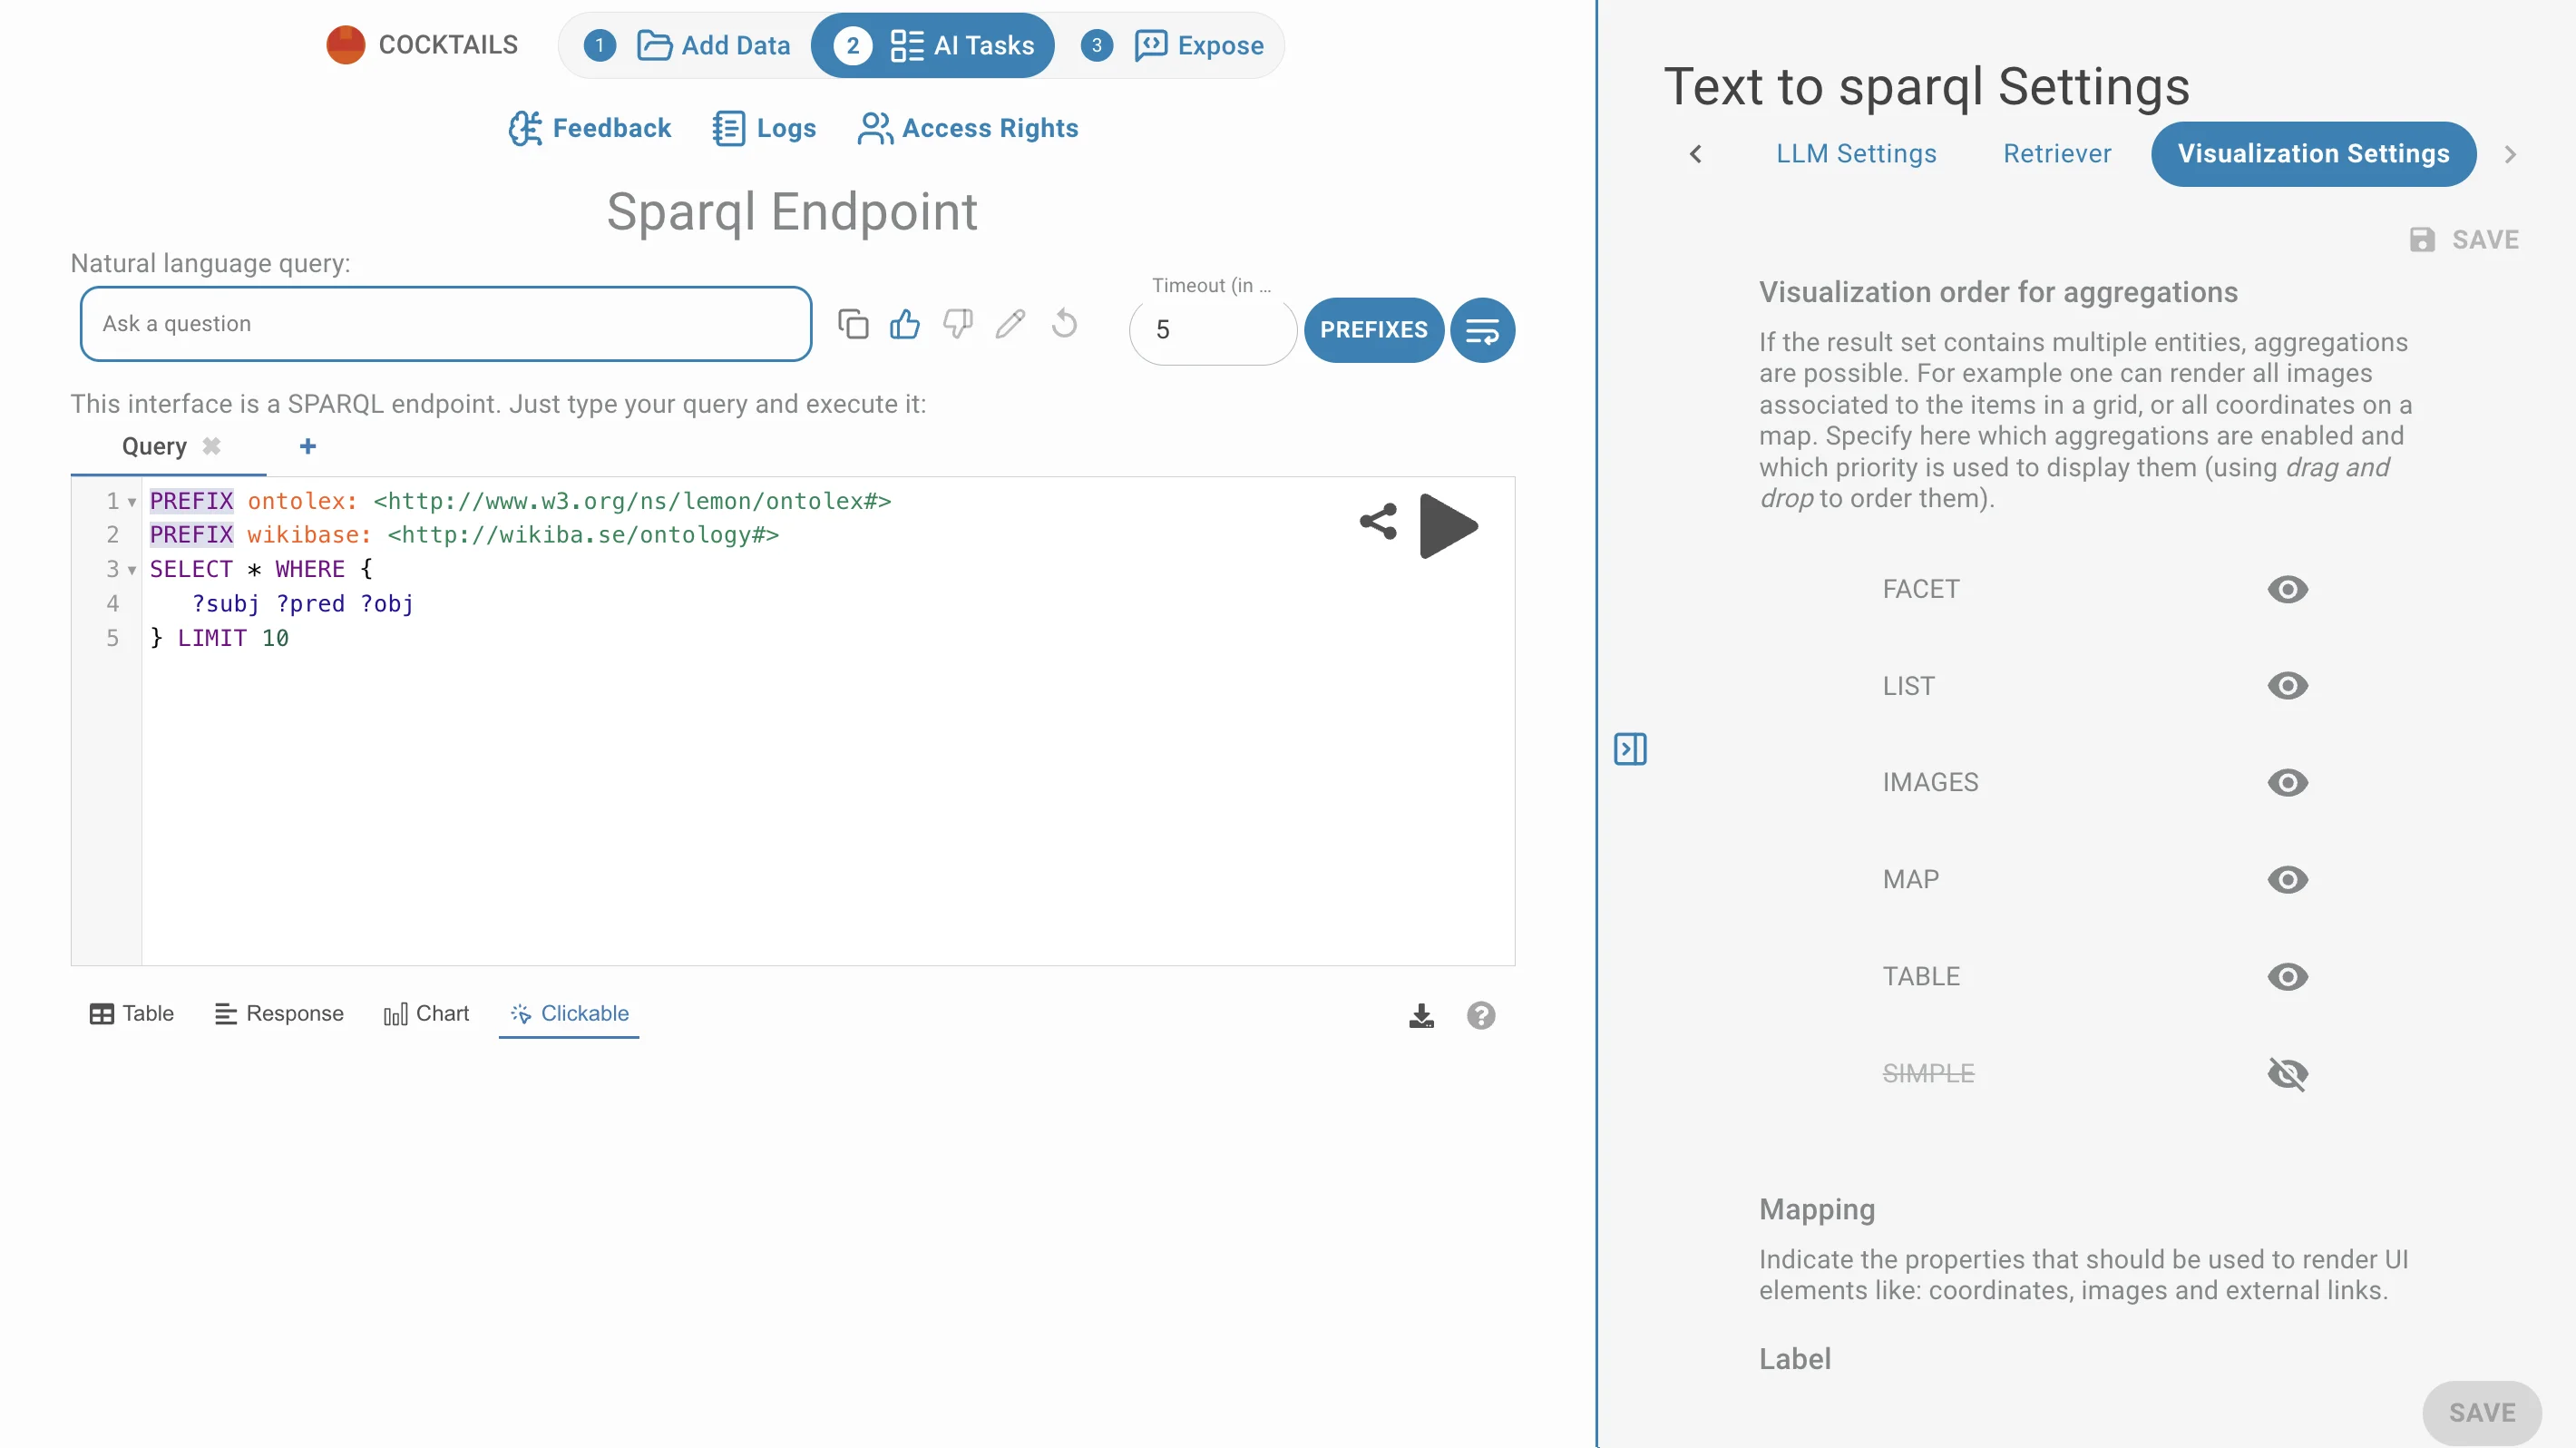Go to the Expose step
The width and height of the screenshot is (2576, 1448).
pos(1171,45)
